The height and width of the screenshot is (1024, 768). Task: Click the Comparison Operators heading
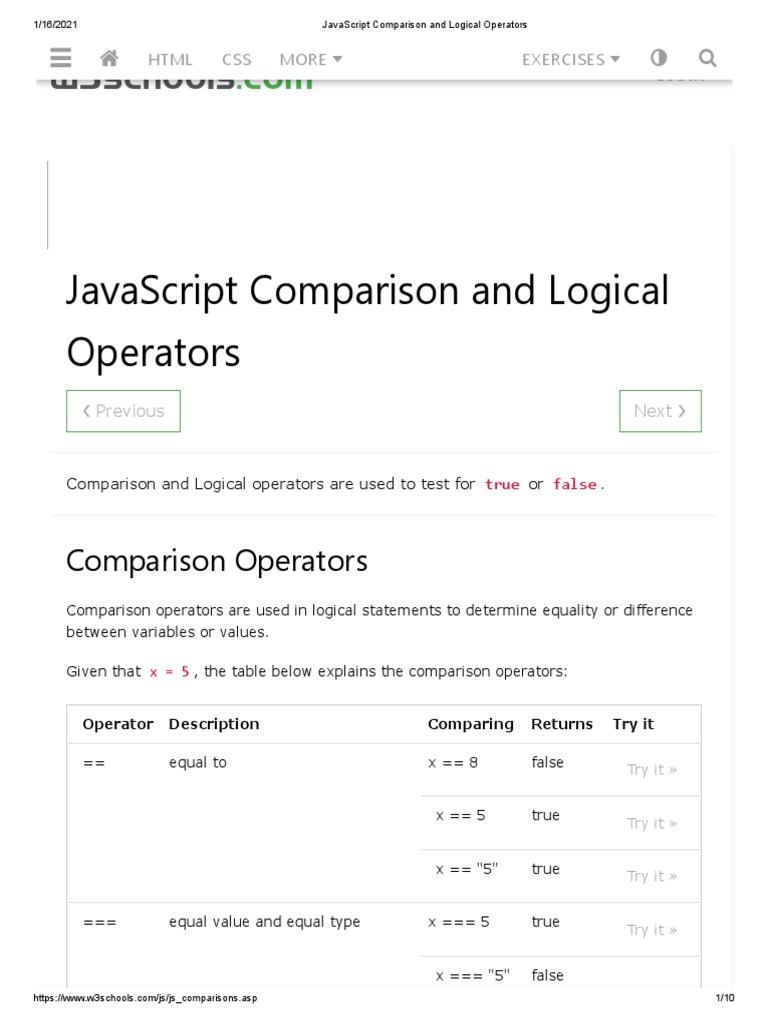click(217, 561)
